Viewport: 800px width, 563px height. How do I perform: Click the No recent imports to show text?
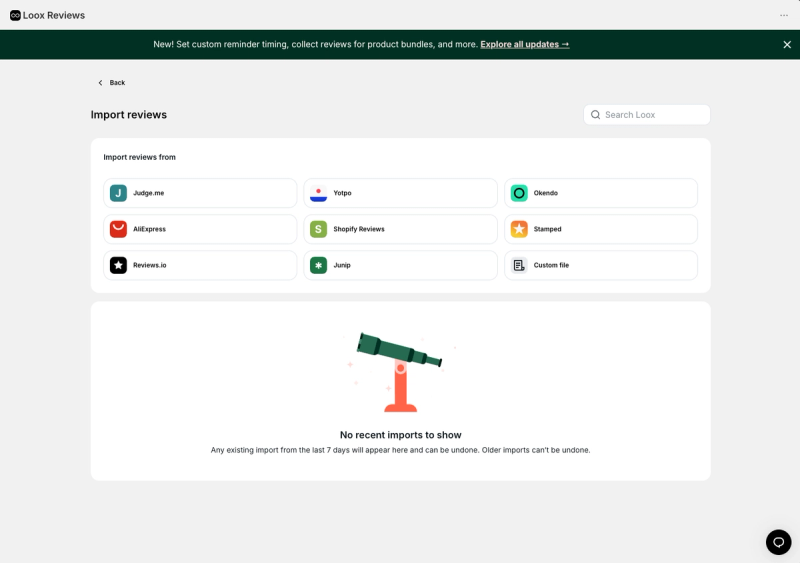[401, 435]
